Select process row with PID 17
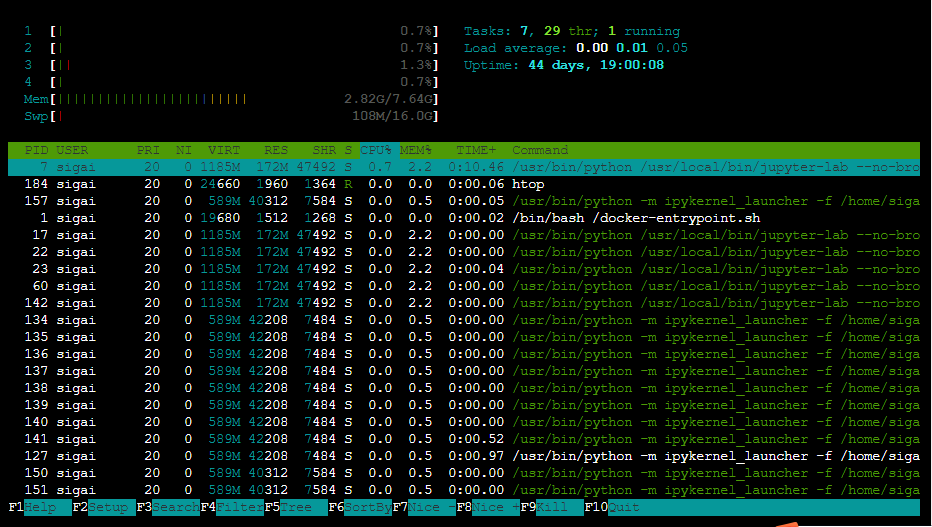Screen dimensions: 932x527 coord(464,235)
